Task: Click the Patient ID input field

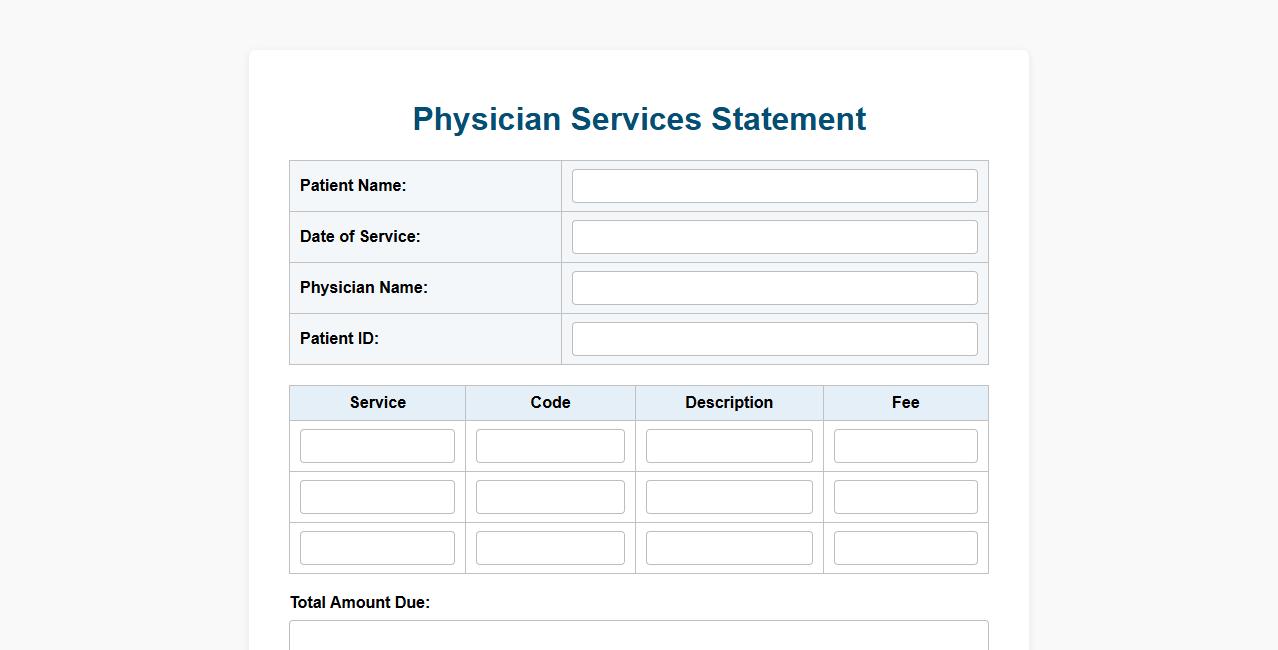Action: tap(774, 339)
